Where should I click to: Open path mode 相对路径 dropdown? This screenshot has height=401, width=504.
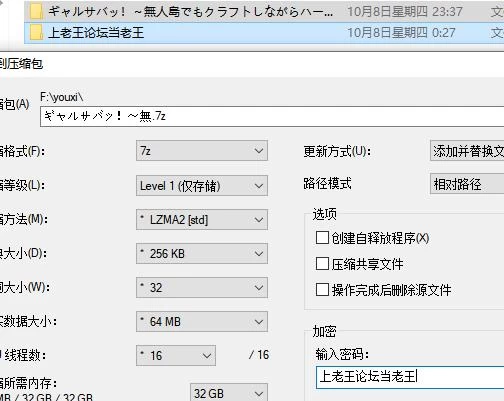point(467,184)
